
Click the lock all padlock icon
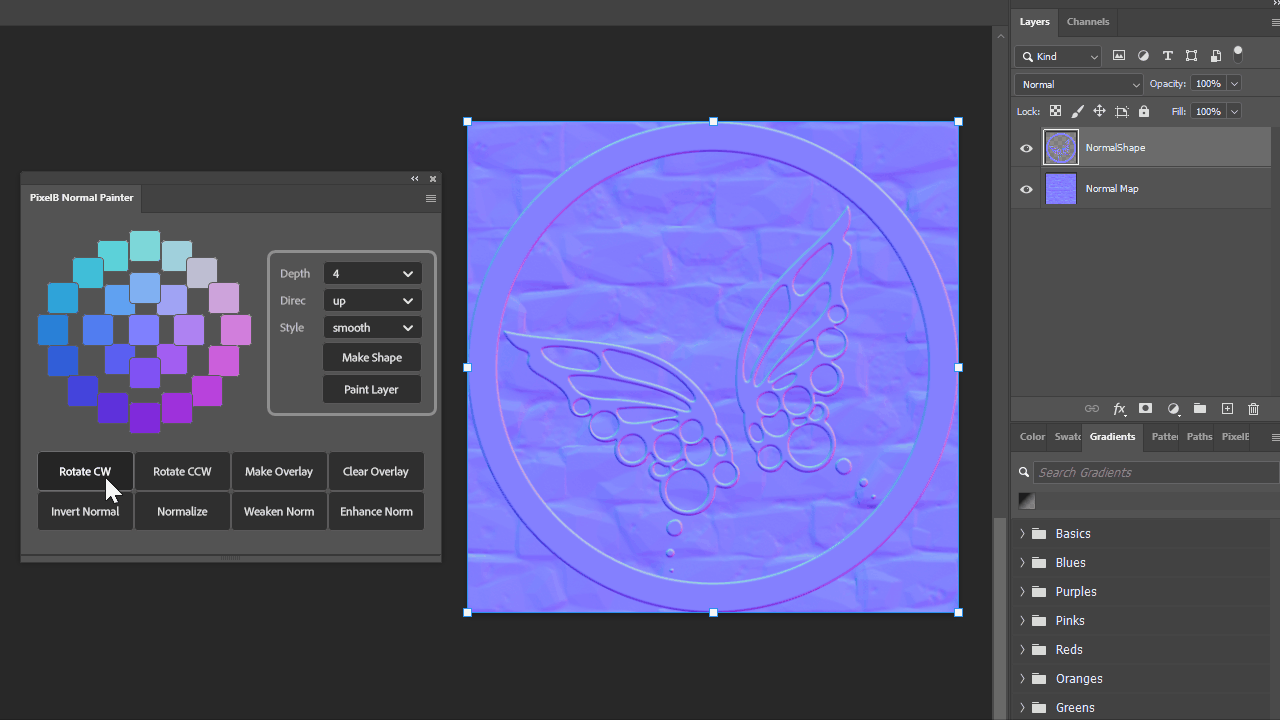pyautogui.click(x=1144, y=111)
